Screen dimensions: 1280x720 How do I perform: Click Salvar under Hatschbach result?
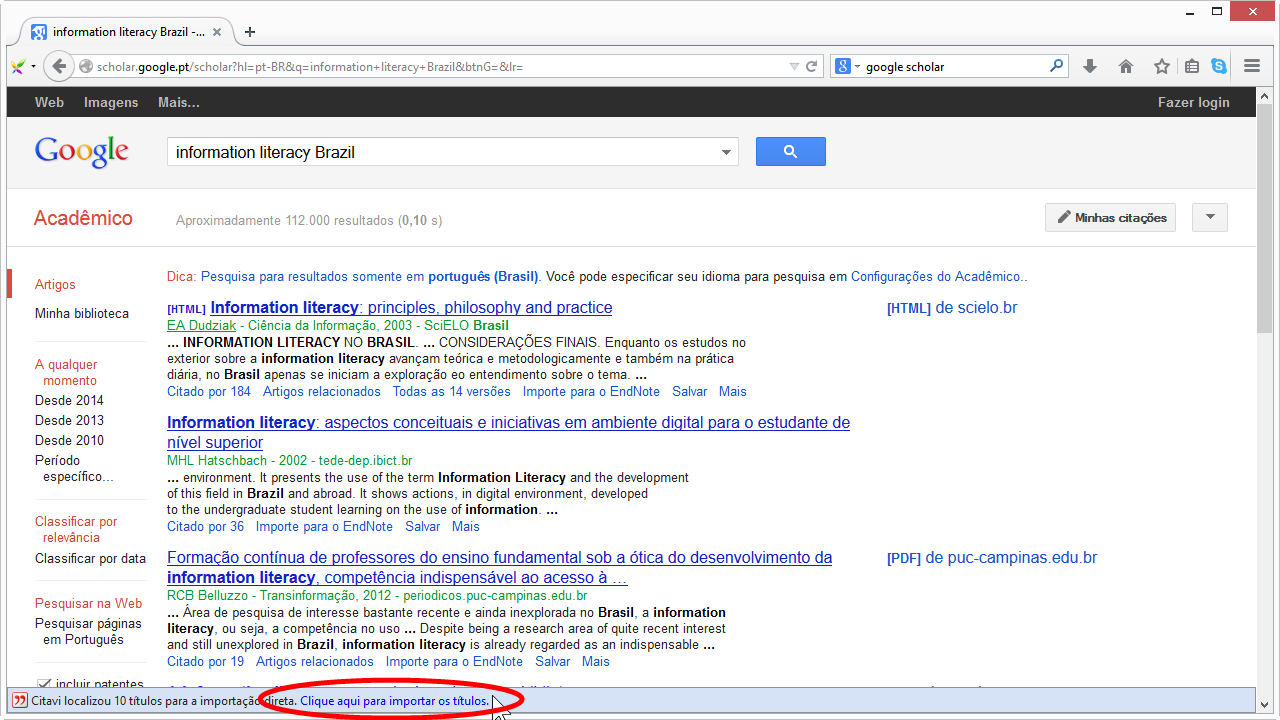coord(422,527)
